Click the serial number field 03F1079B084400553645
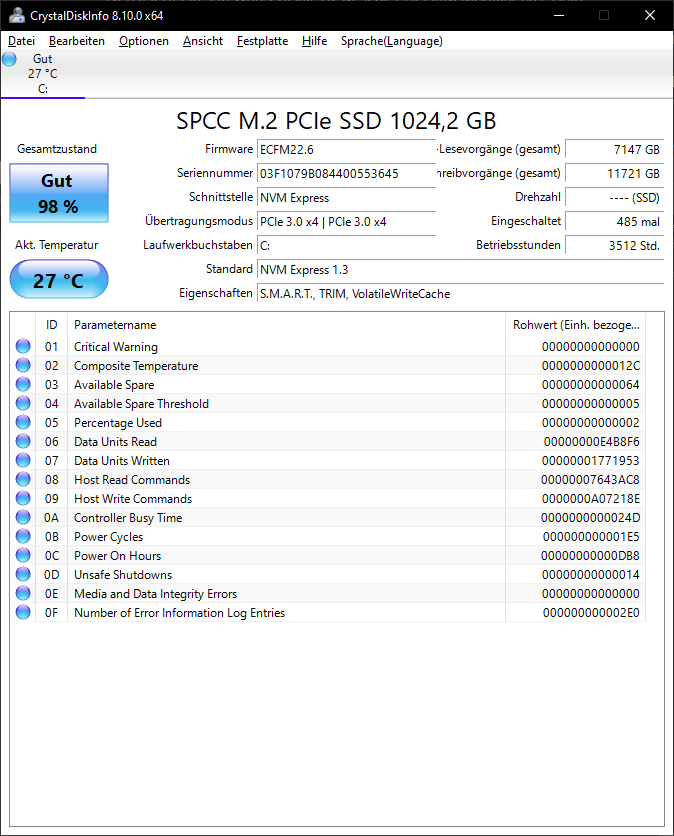This screenshot has height=836, width=674. [x=347, y=174]
